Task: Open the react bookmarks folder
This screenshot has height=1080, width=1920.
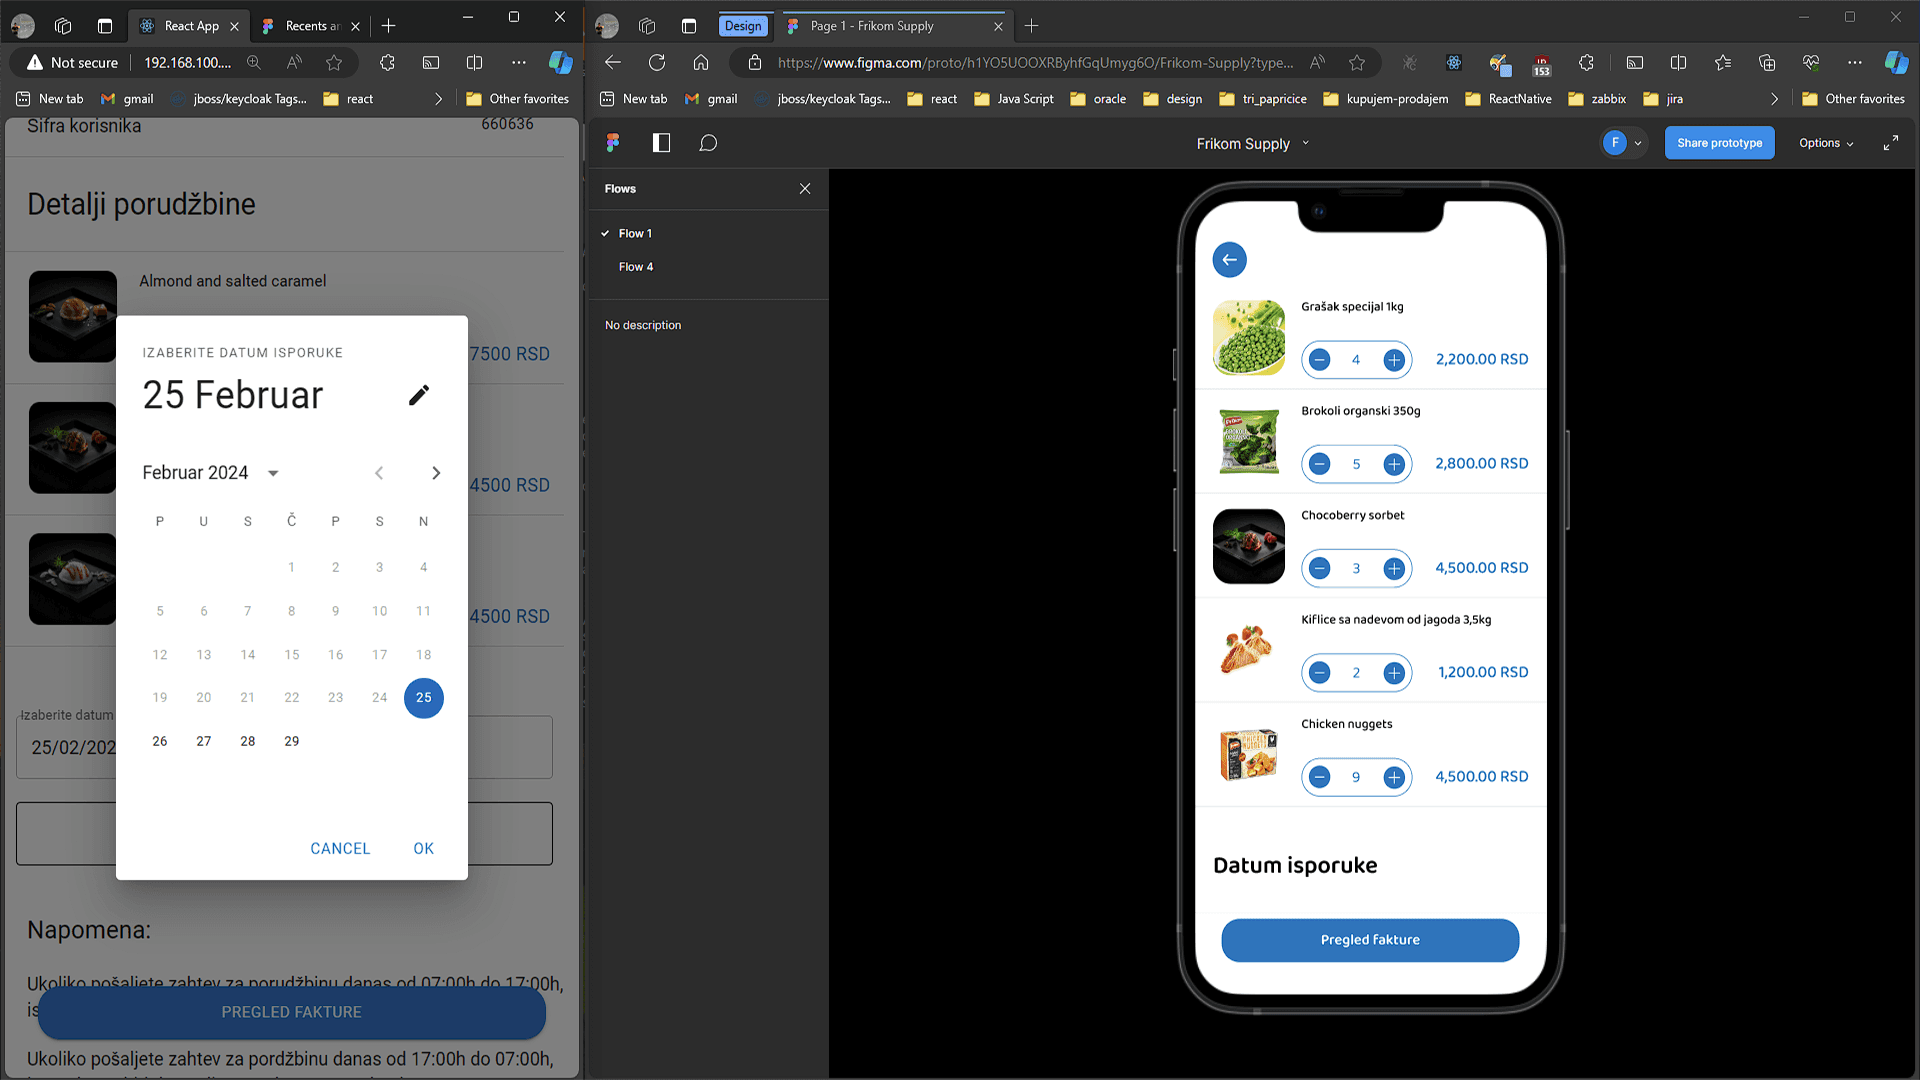Action: point(348,99)
